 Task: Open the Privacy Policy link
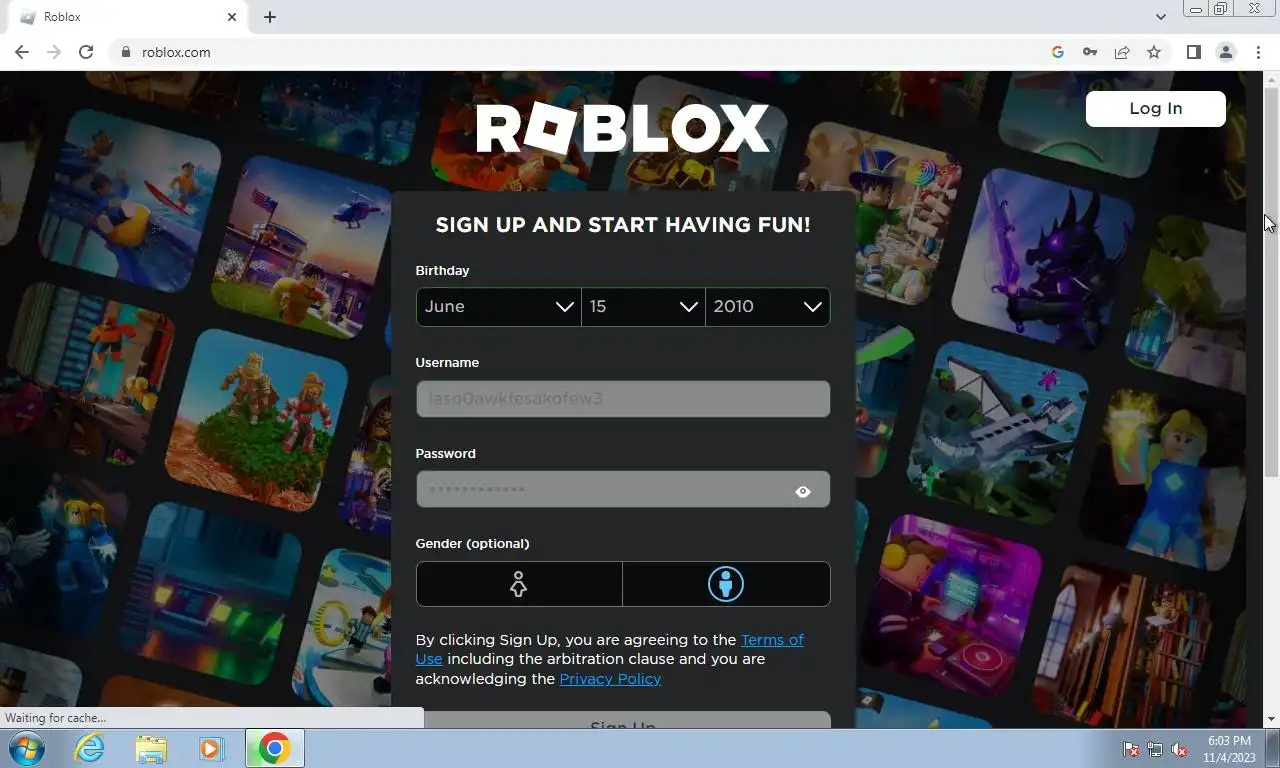tap(610, 679)
